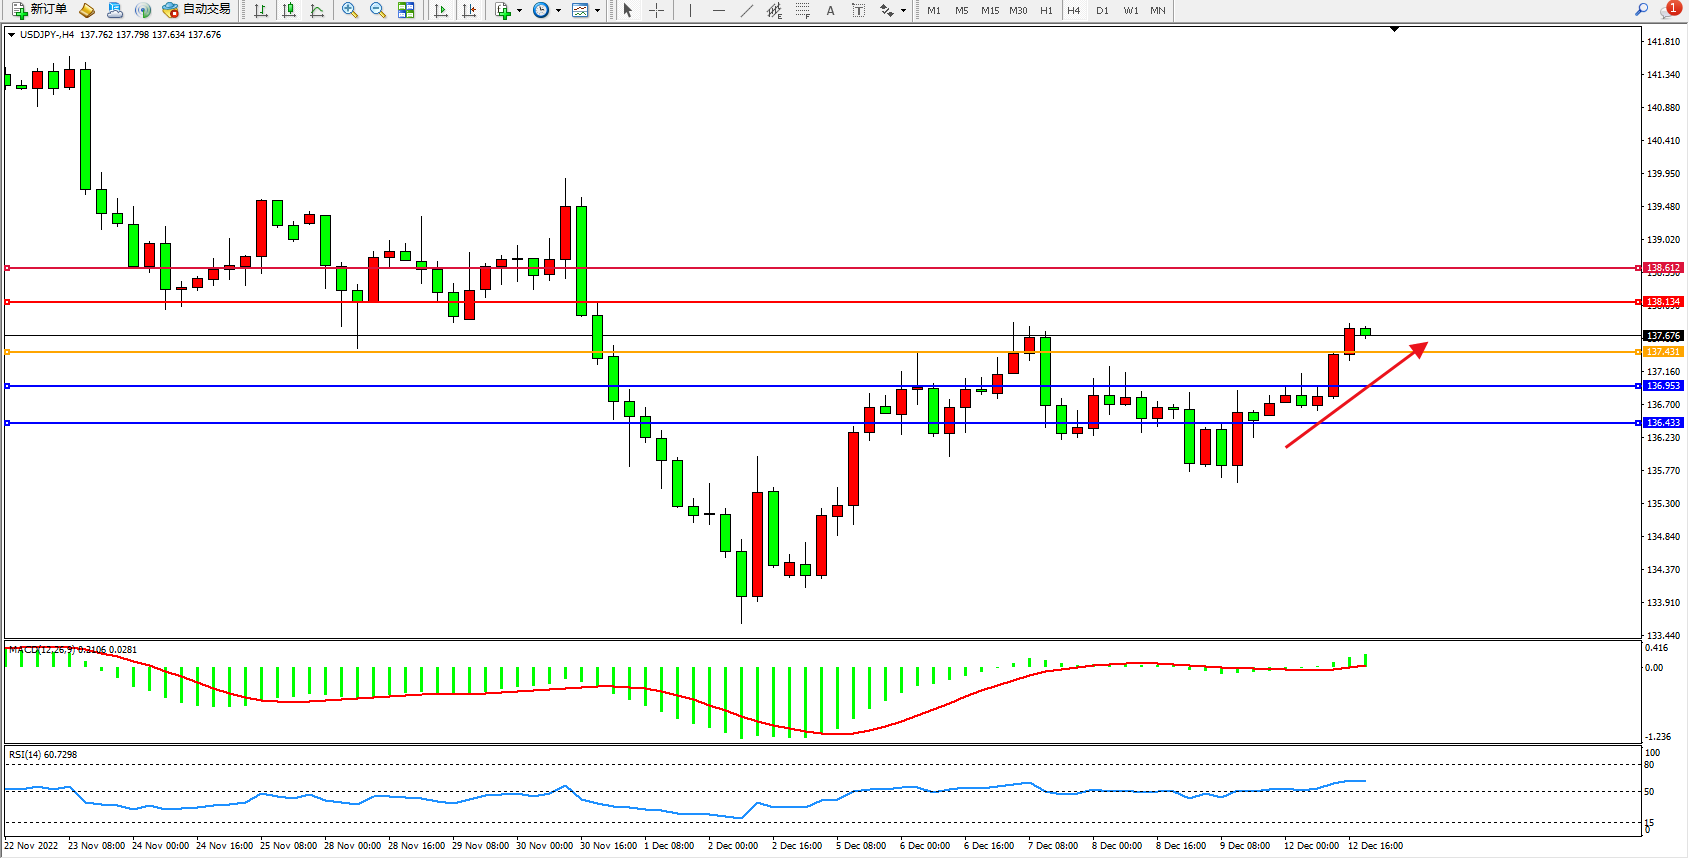The width and height of the screenshot is (1689, 859).
Task: Toggle candlestick chart mode
Action: [289, 10]
